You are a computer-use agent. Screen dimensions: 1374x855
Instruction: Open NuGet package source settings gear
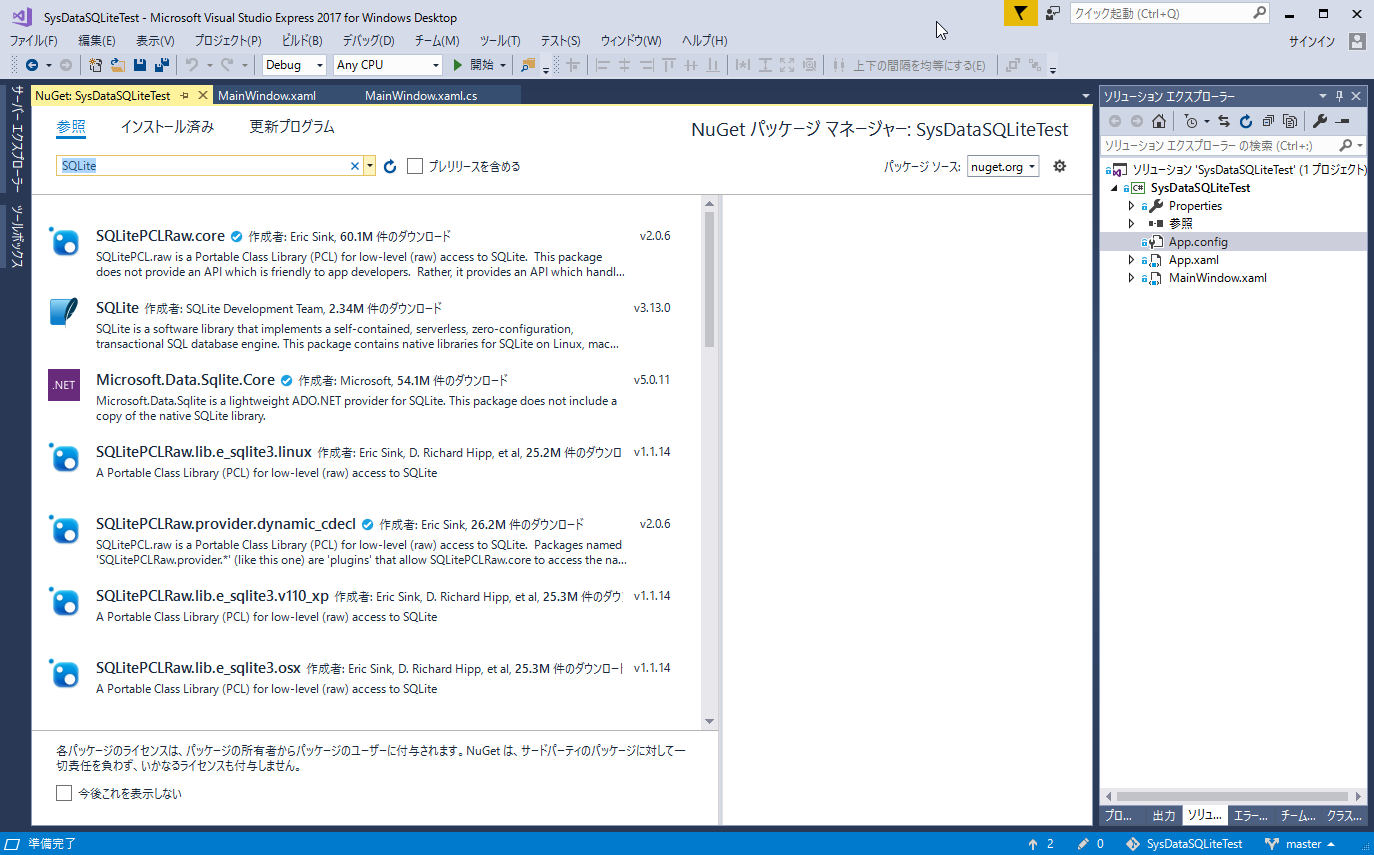(1060, 166)
